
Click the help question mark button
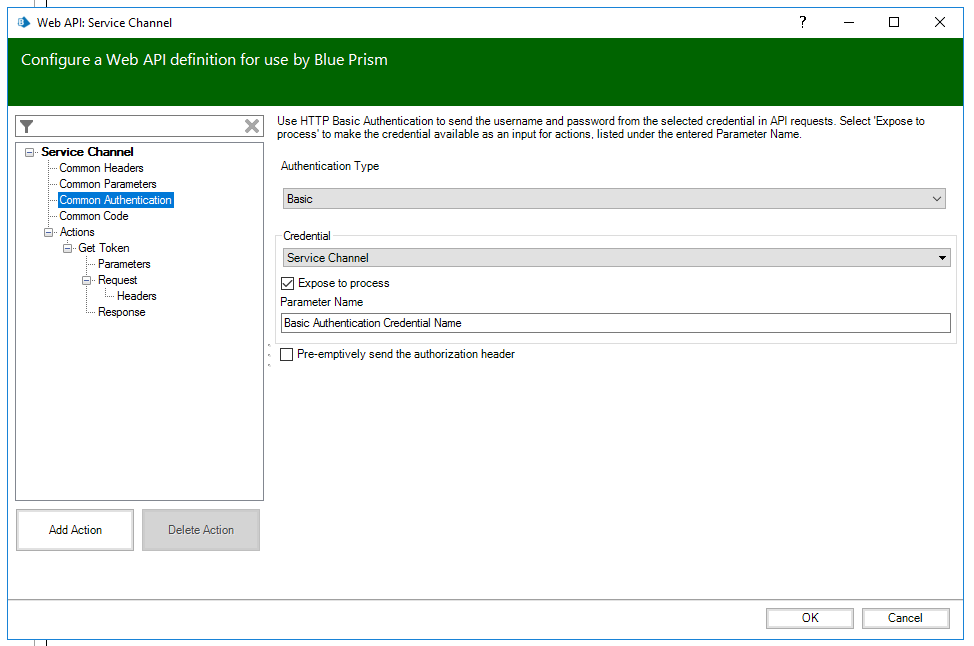pyautogui.click(x=802, y=22)
